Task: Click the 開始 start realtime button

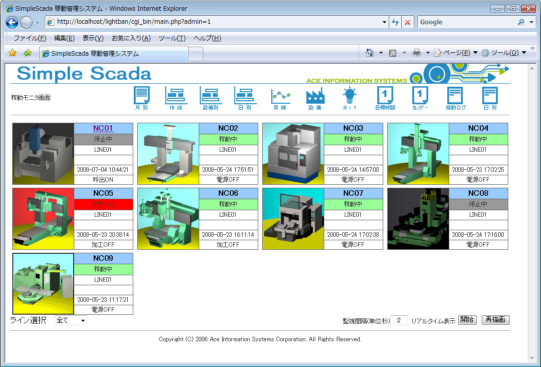Action: (x=467, y=320)
